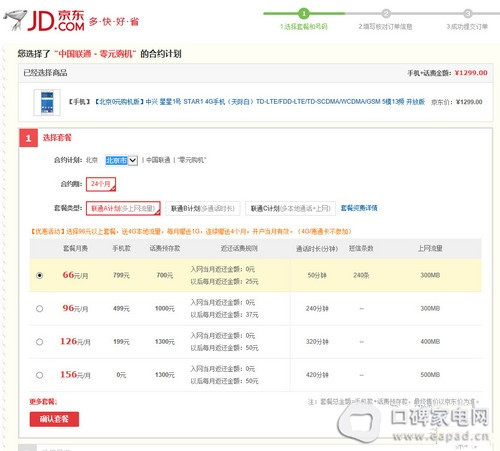Viewport: 500px width, 451px height.
Task: Select 联通A计划 package type
Action: tap(123, 208)
